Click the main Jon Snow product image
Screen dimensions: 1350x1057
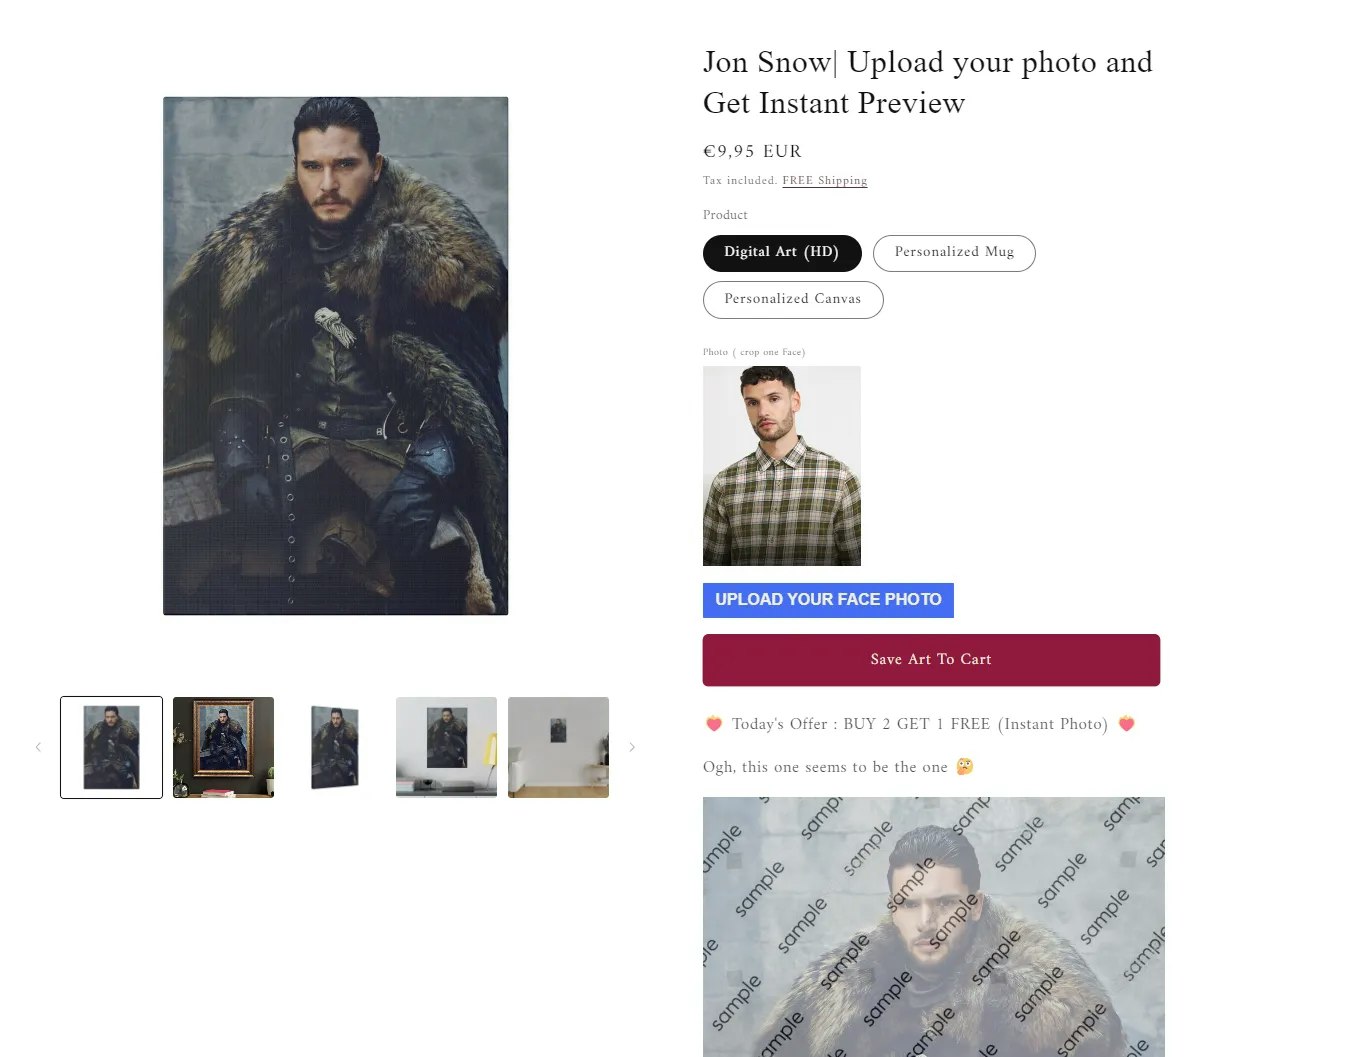(x=336, y=356)
